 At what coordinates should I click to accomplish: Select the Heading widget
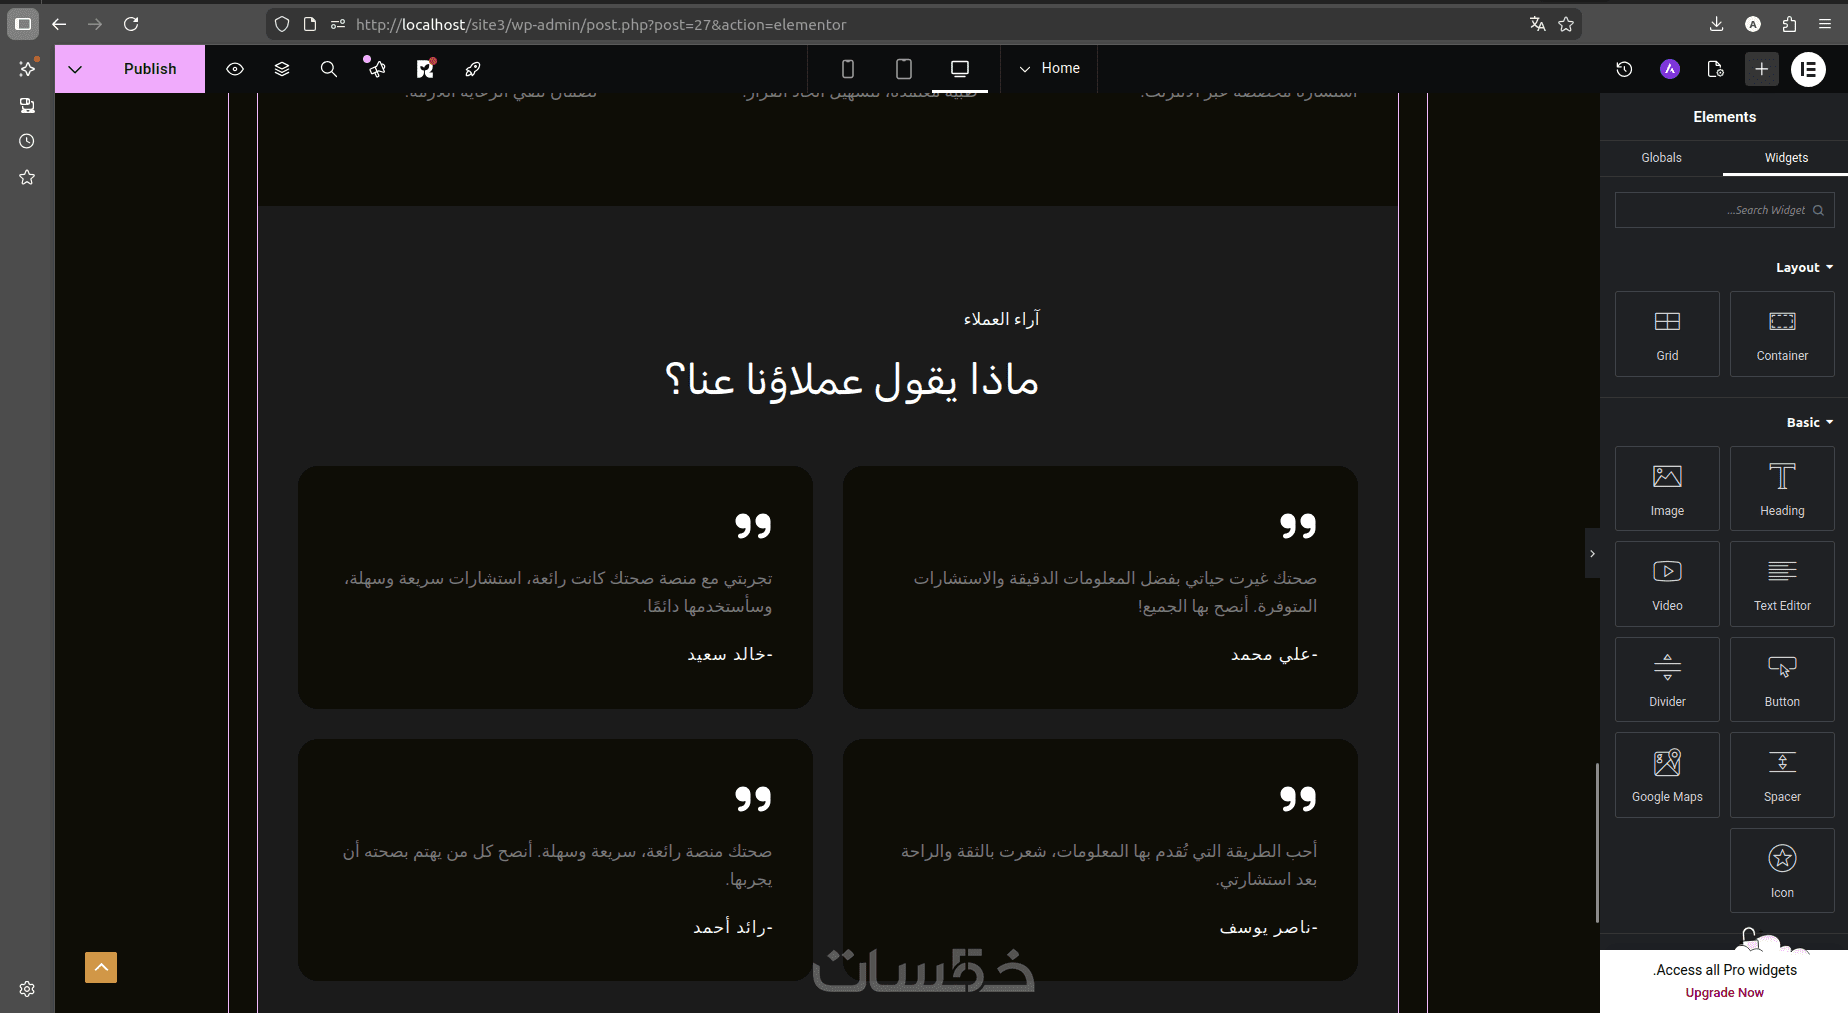1782,489
